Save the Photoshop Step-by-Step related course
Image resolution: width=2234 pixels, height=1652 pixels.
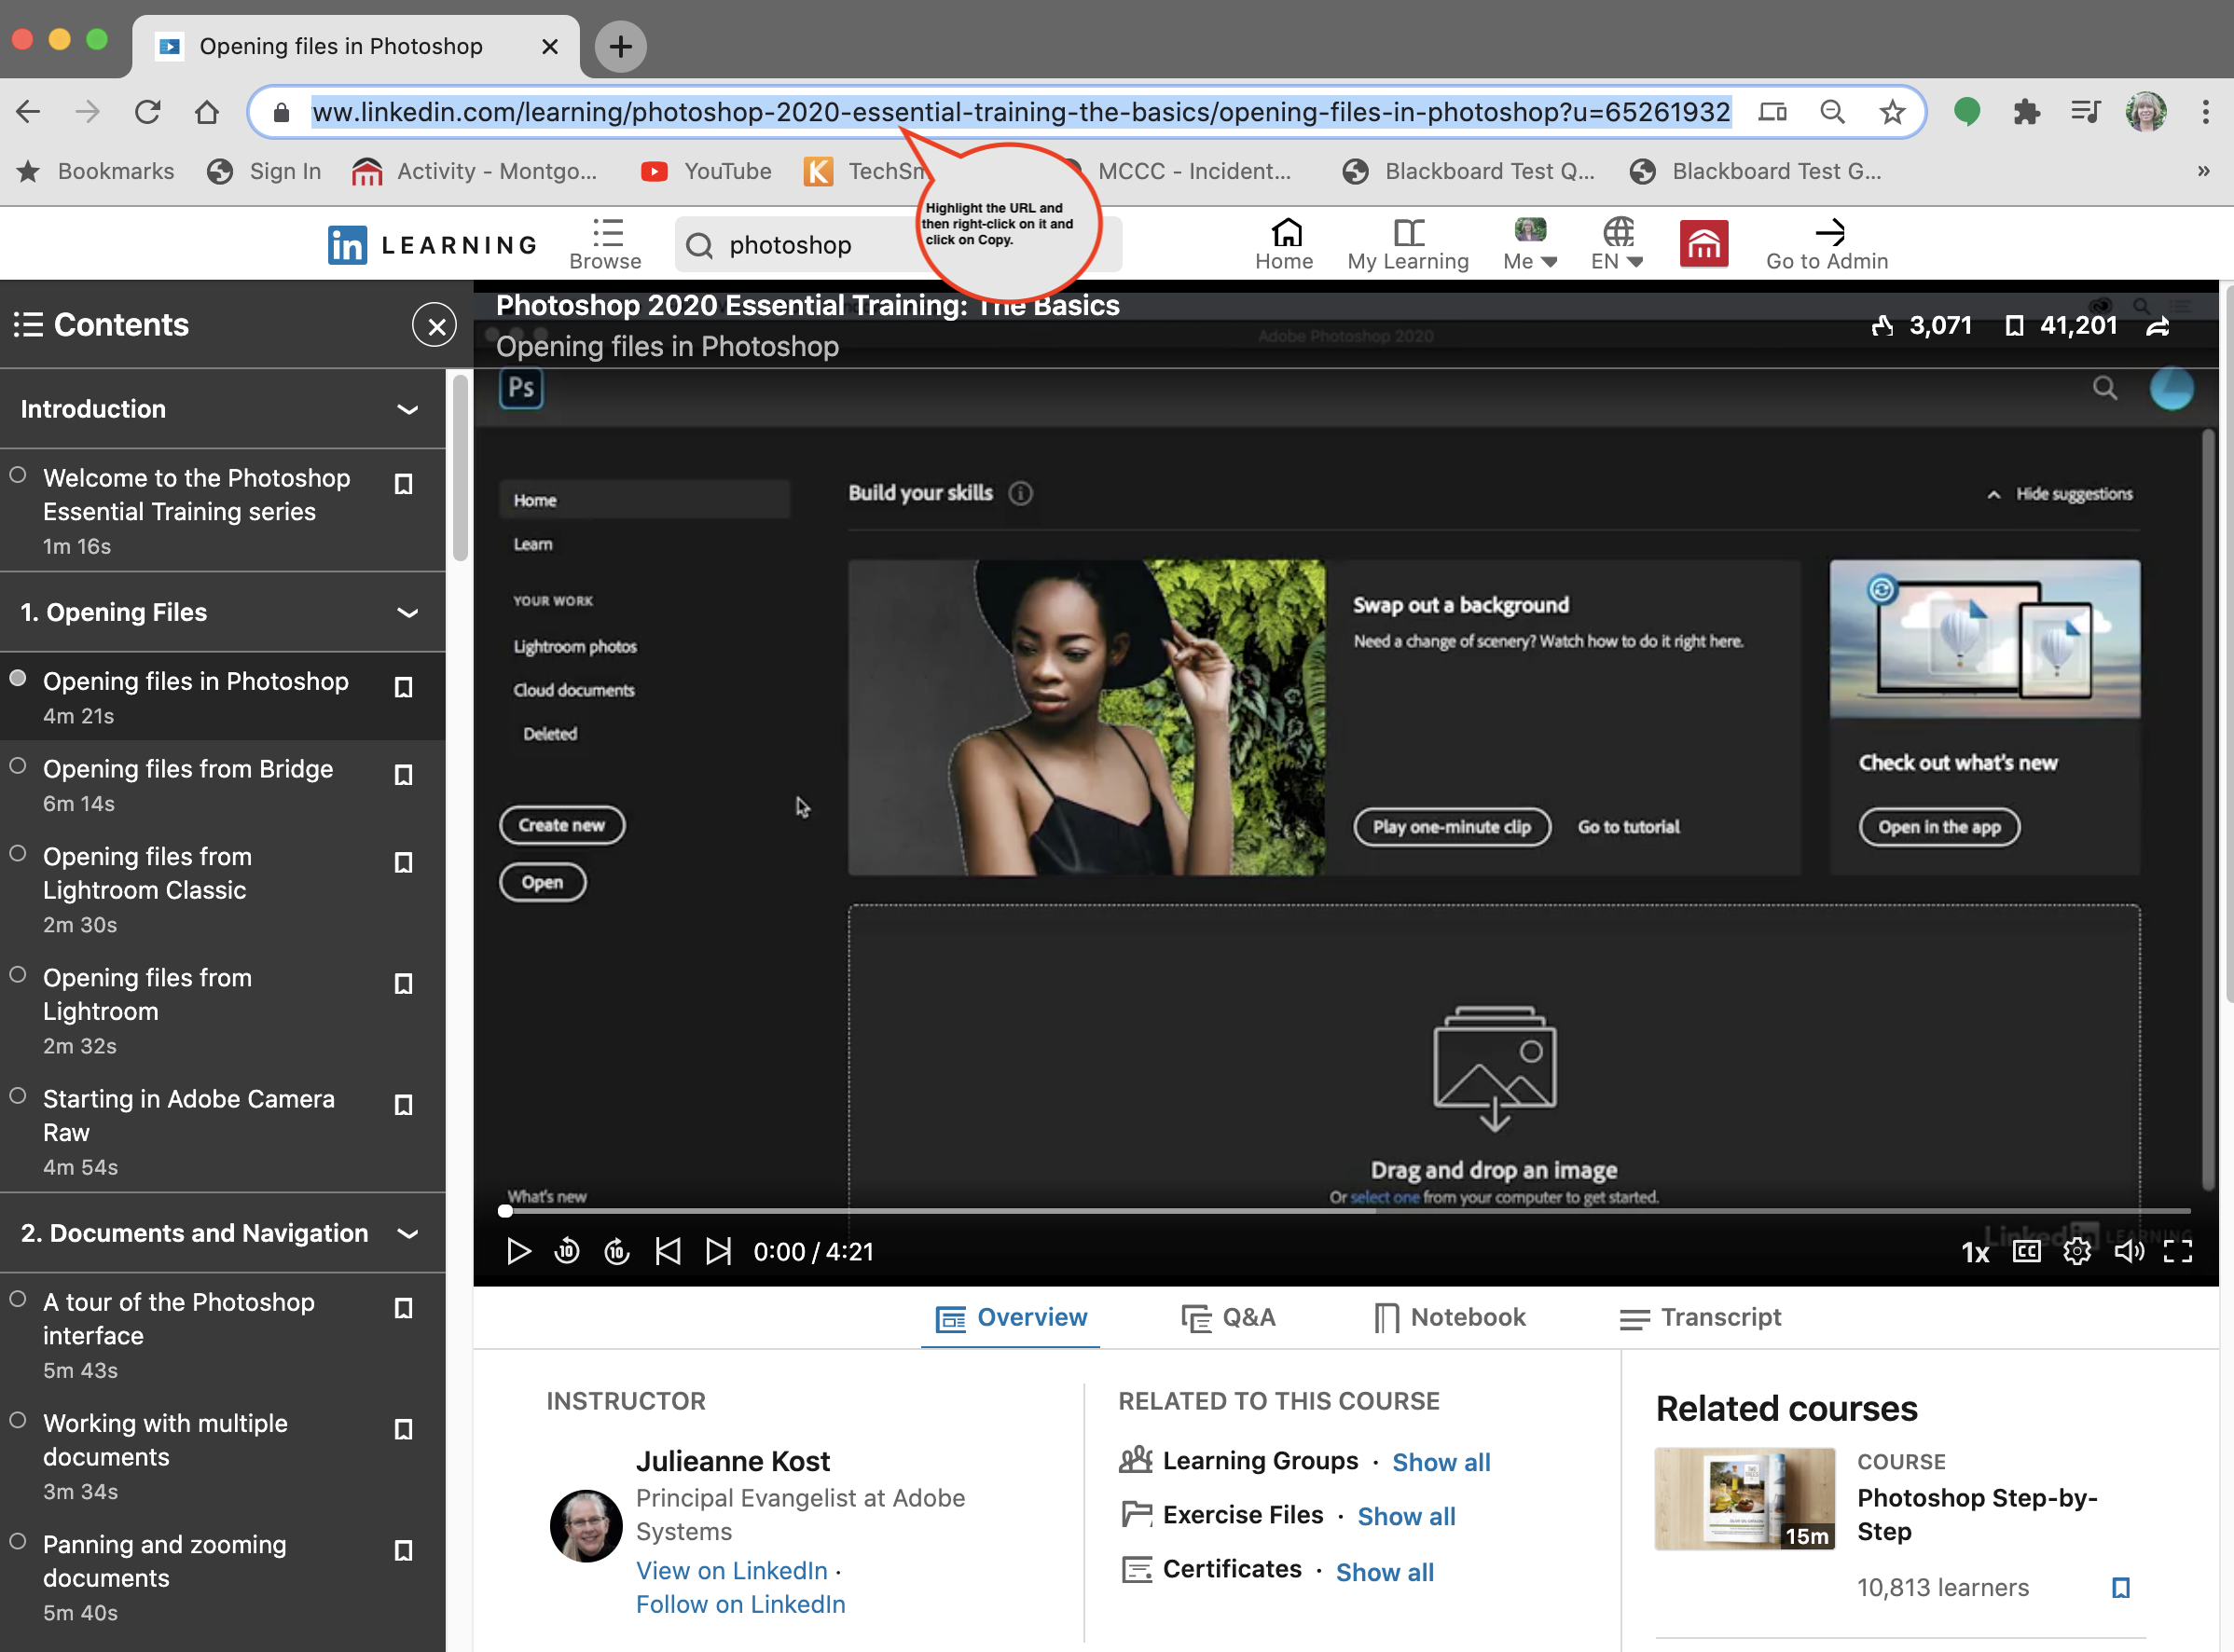[2120, 1587]
